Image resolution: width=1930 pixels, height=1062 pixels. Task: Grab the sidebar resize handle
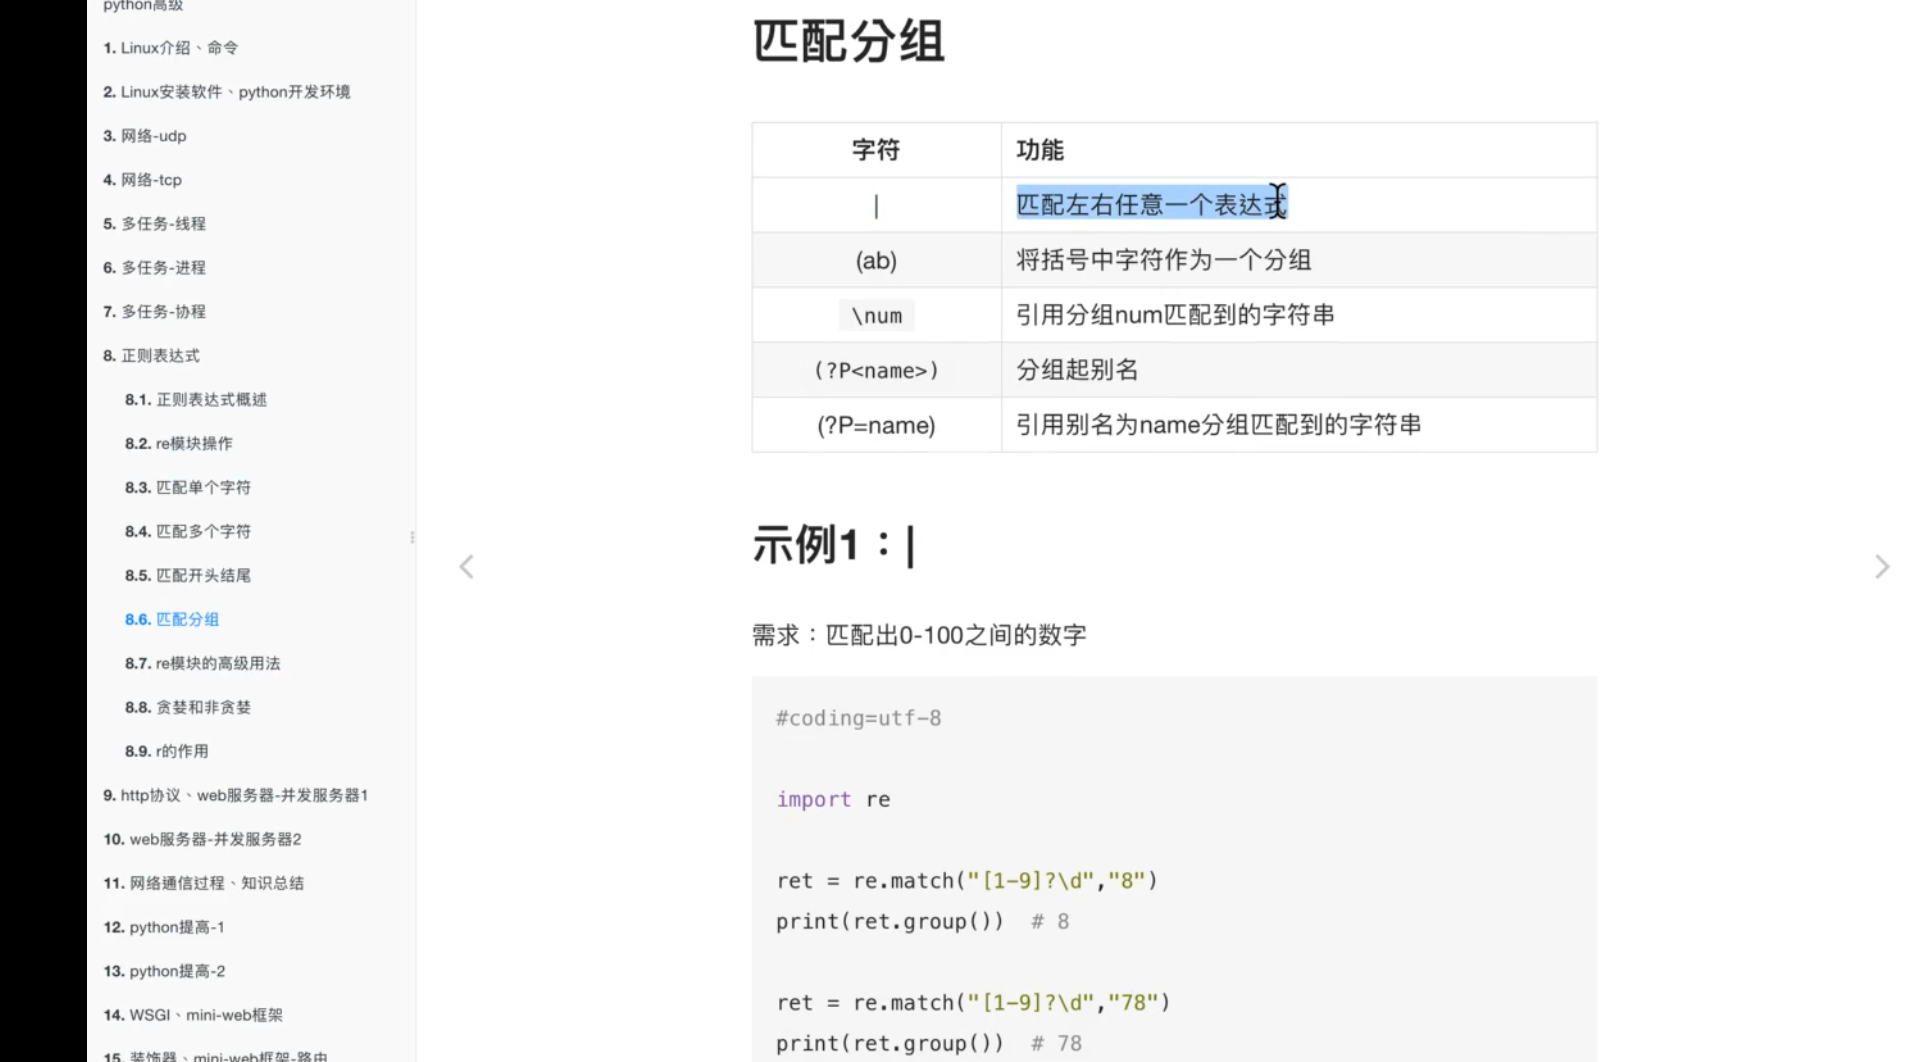[412, 537]
